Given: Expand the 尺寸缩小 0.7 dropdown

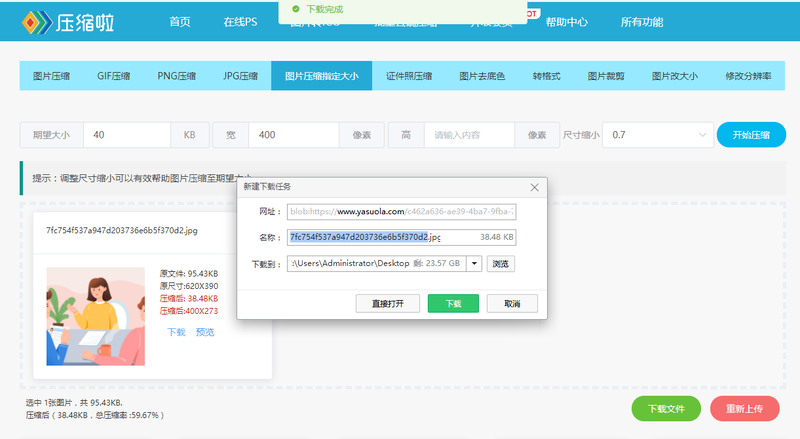Looking at the screenshot, I should [658, 135].
